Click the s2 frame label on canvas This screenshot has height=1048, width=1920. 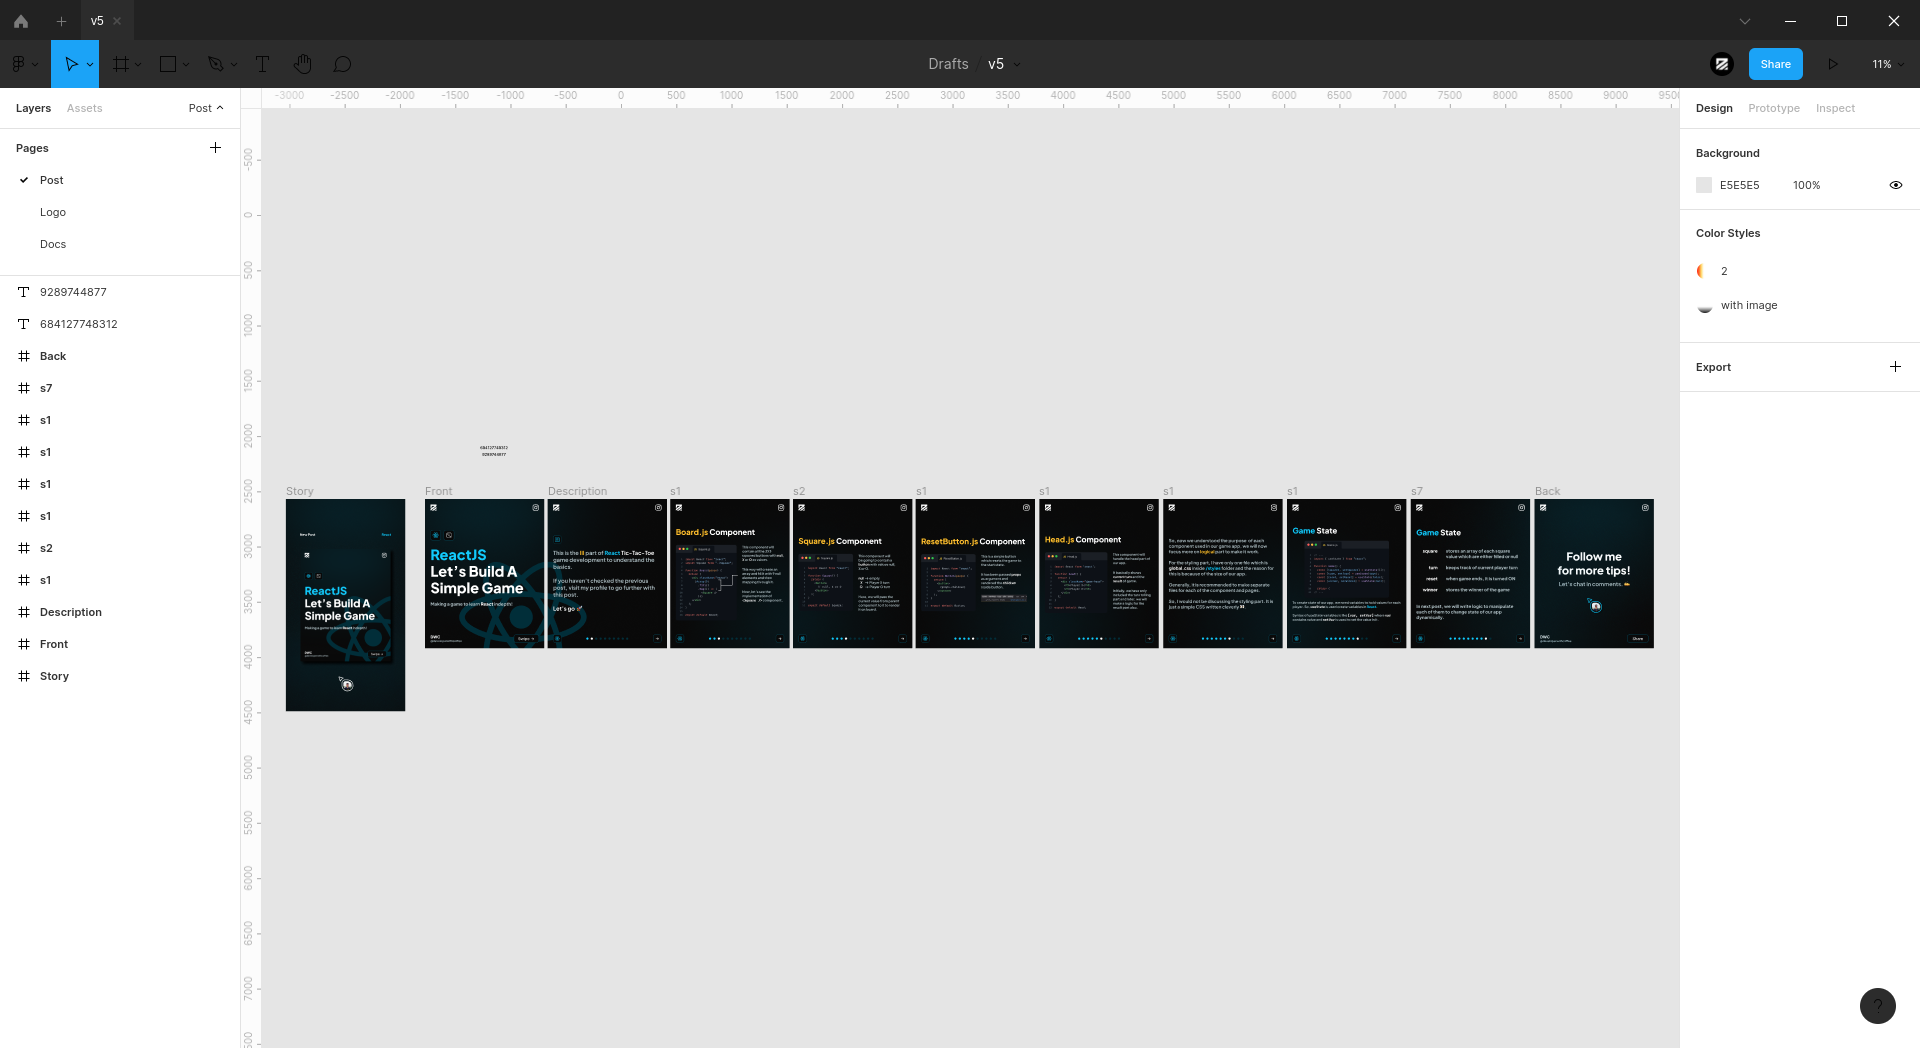(799, 491)
